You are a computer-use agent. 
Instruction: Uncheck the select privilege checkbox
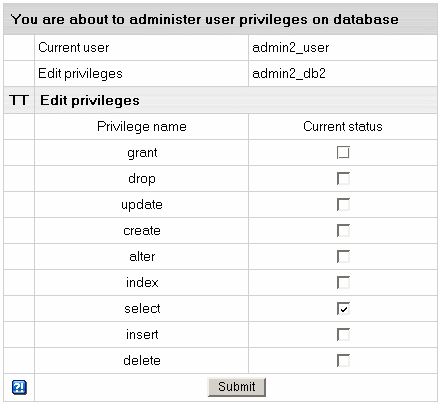343,308
